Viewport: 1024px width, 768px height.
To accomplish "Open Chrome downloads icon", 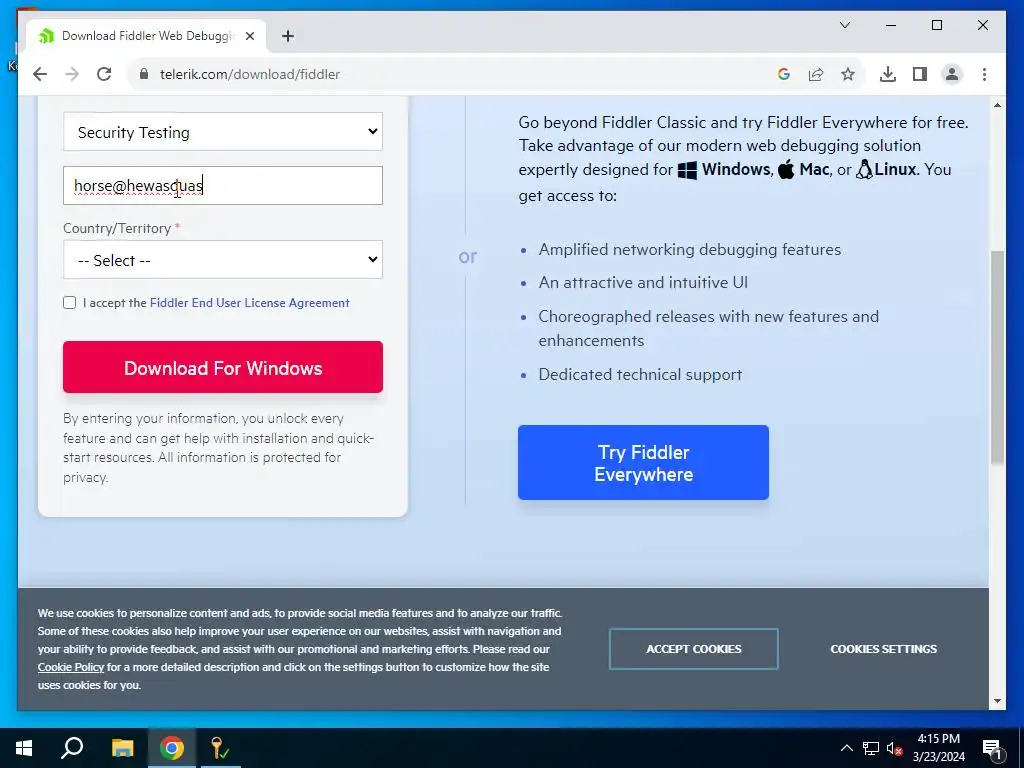I will (888, 74).
